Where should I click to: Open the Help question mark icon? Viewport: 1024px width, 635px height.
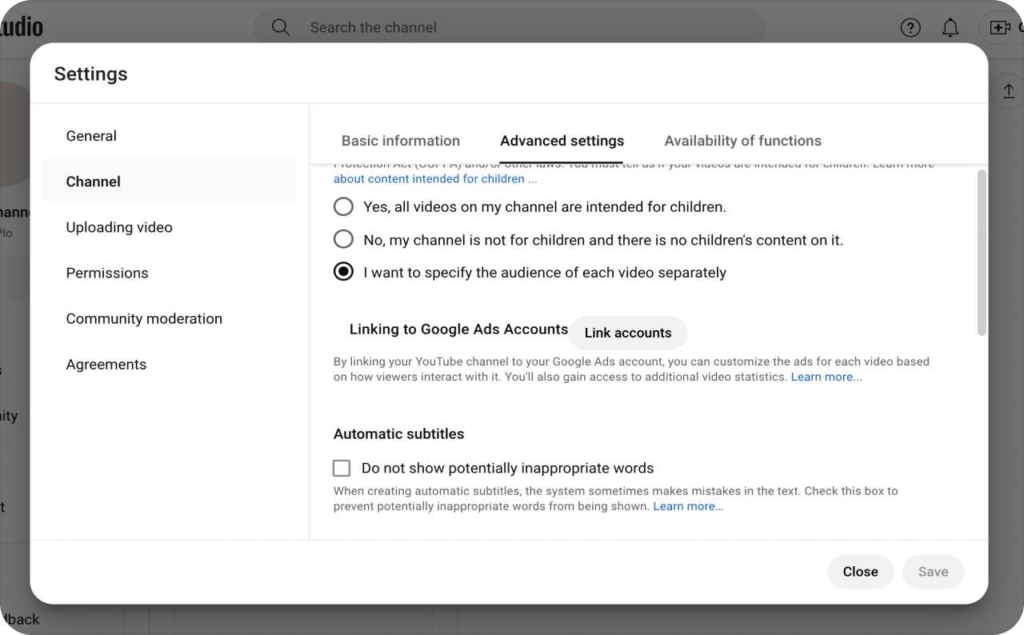click(910, 28)
